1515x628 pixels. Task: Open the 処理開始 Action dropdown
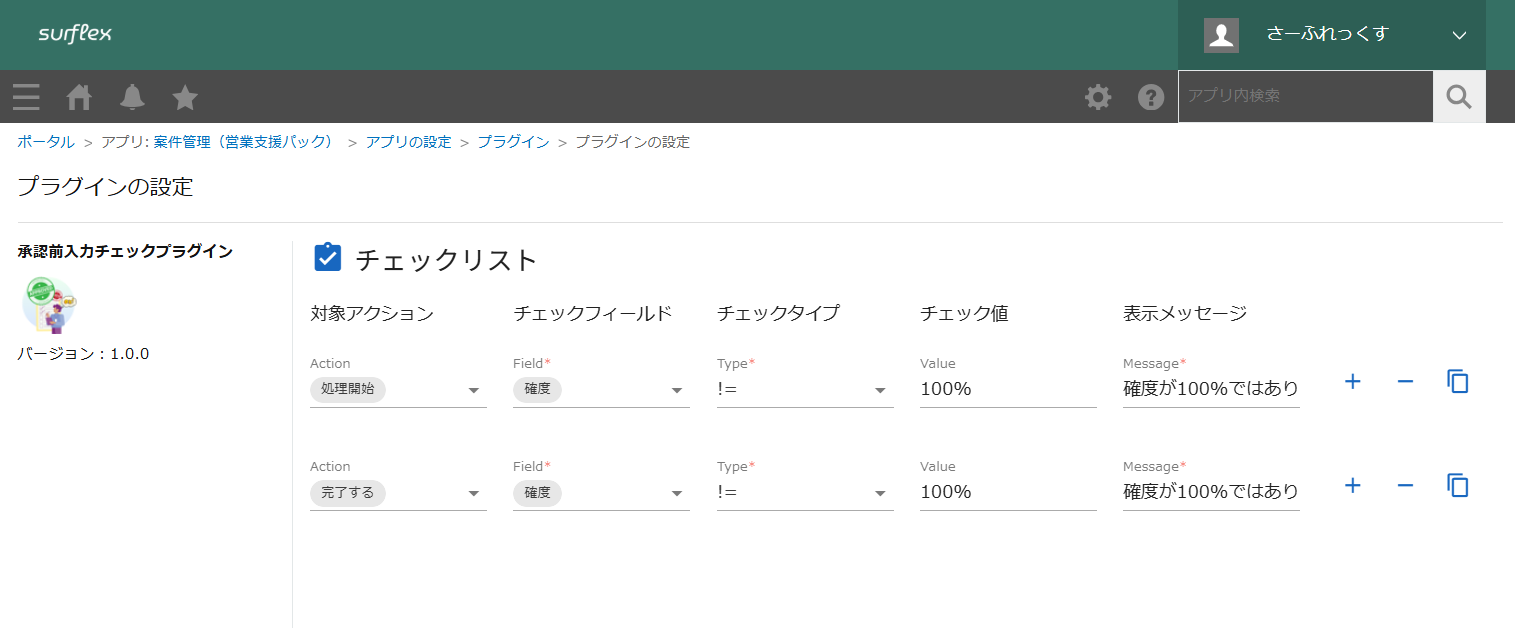398,389
